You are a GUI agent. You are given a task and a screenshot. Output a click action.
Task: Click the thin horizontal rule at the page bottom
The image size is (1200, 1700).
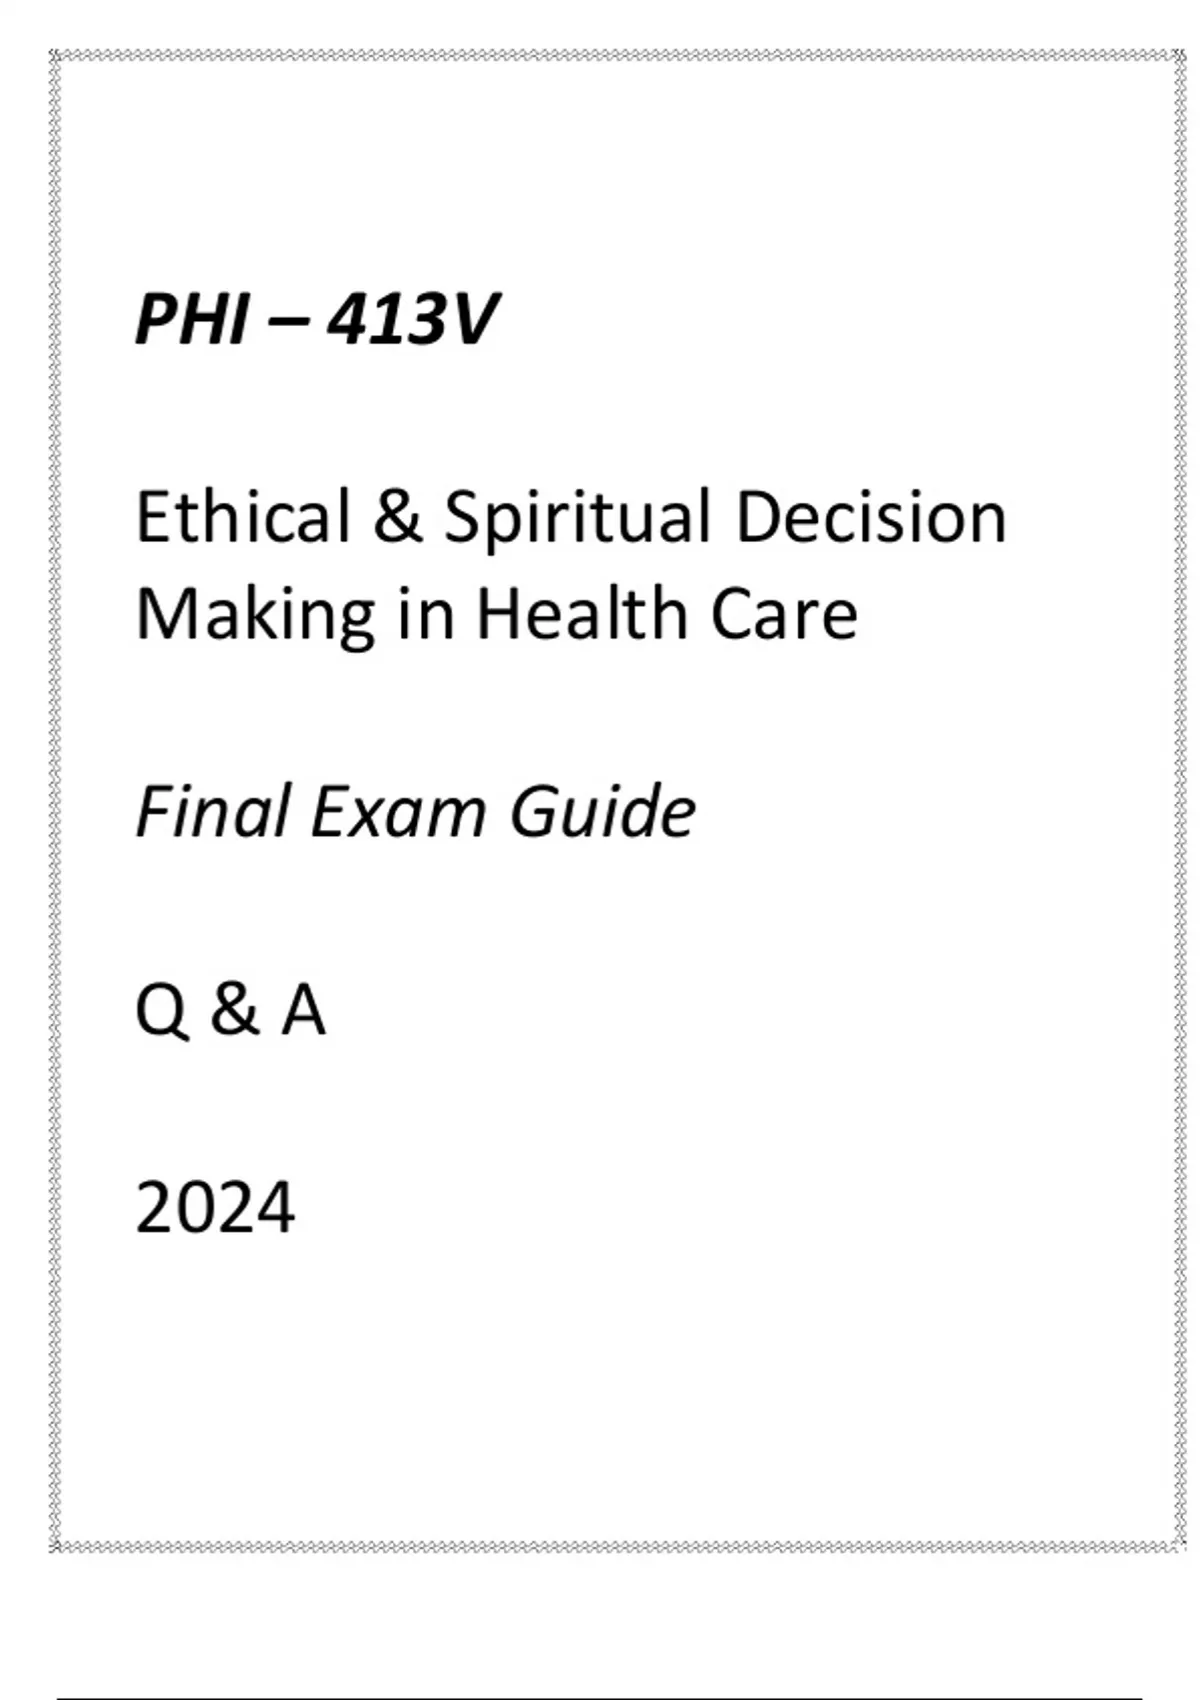(599, 1698)
